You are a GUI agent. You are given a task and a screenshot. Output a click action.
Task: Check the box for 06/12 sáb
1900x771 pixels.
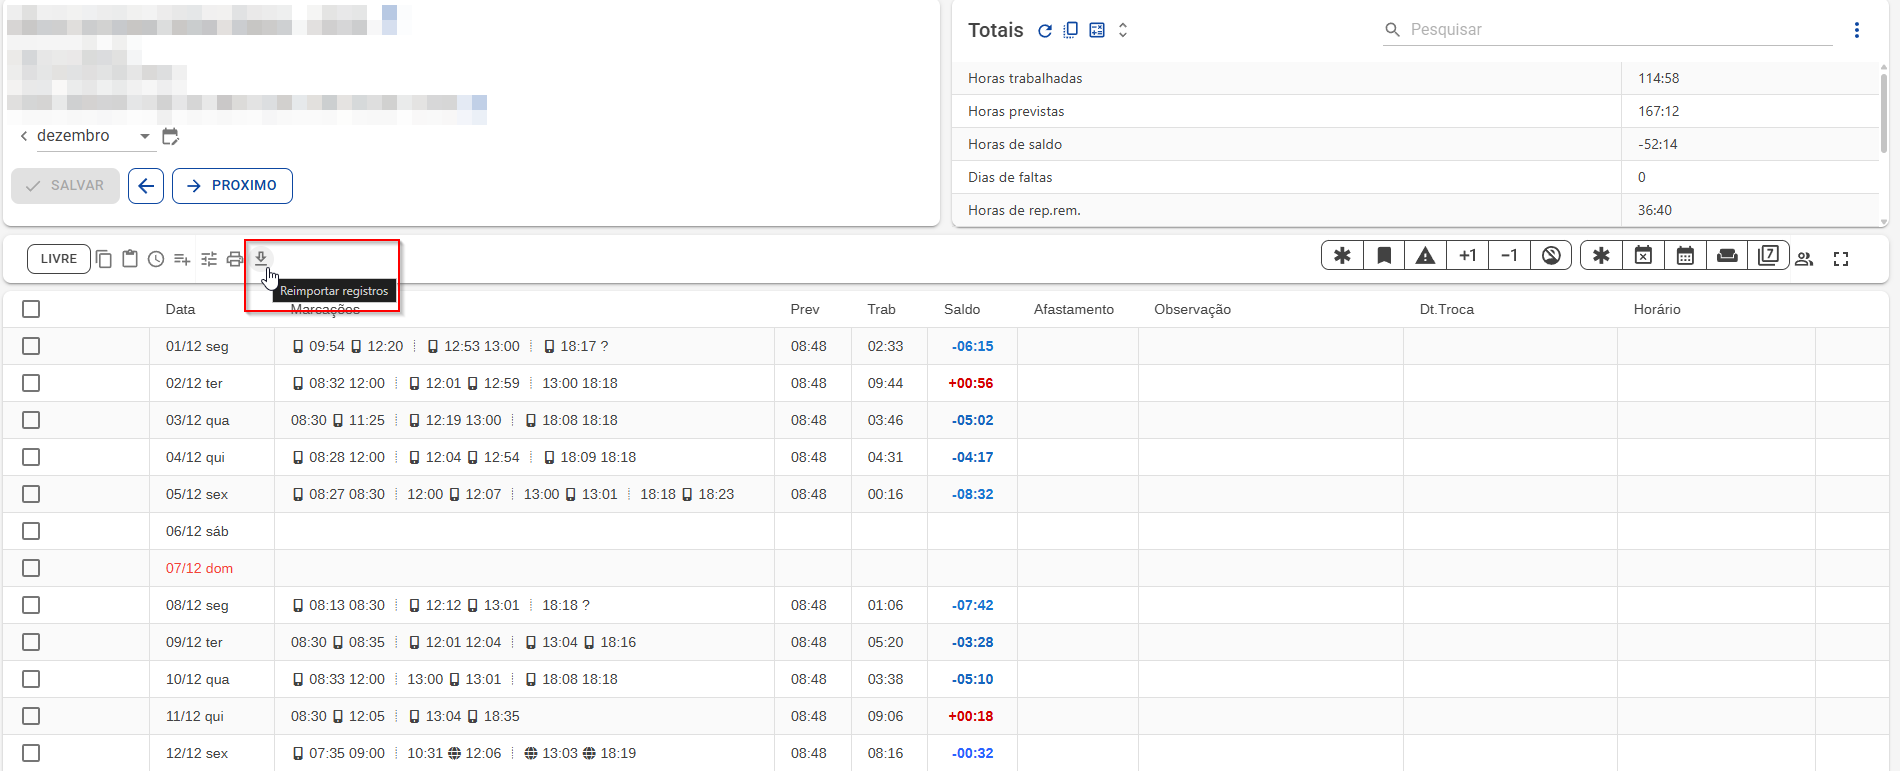(31, 531)
